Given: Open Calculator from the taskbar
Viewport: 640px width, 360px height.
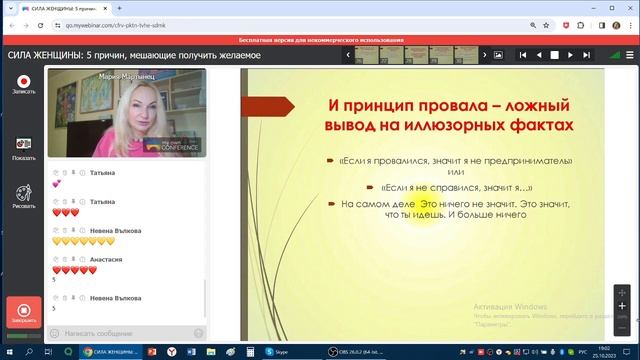Looking at the screenshot, I should point(250,352).
